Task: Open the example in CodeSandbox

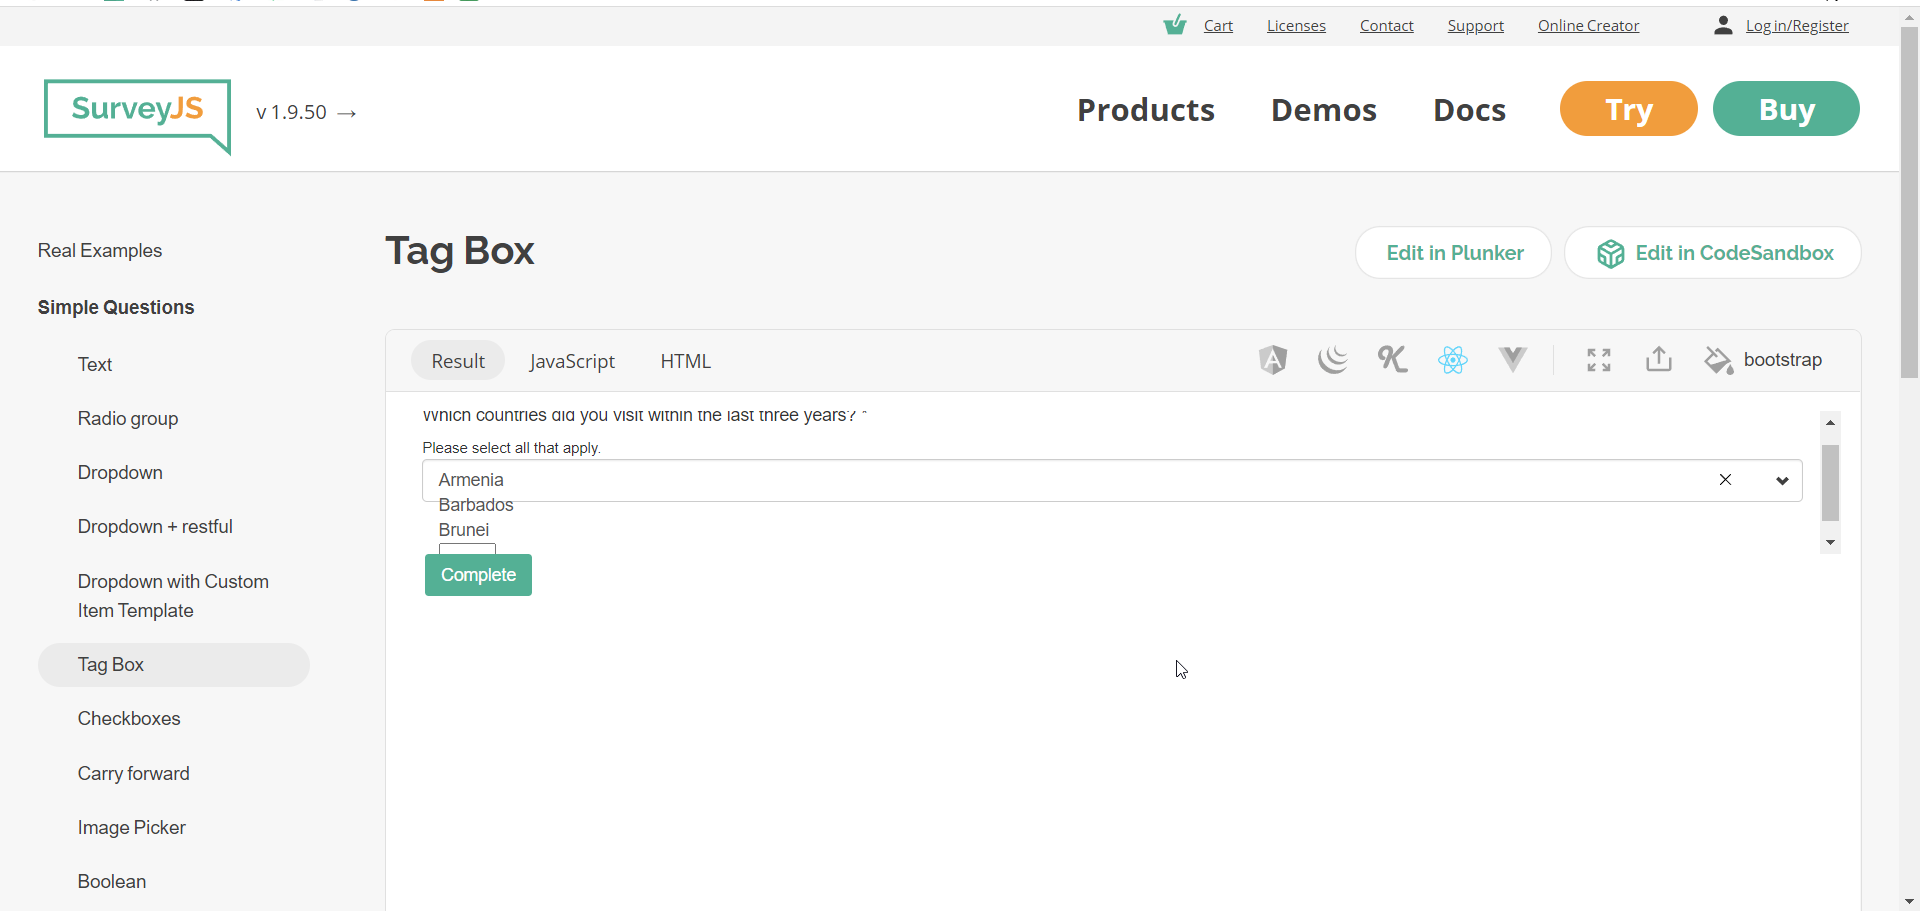Action: pos(1713,252)
